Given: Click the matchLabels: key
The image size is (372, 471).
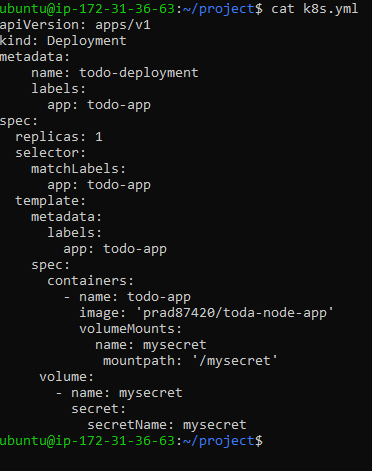Looking at the screenshot, I should (x=78, y=169).
